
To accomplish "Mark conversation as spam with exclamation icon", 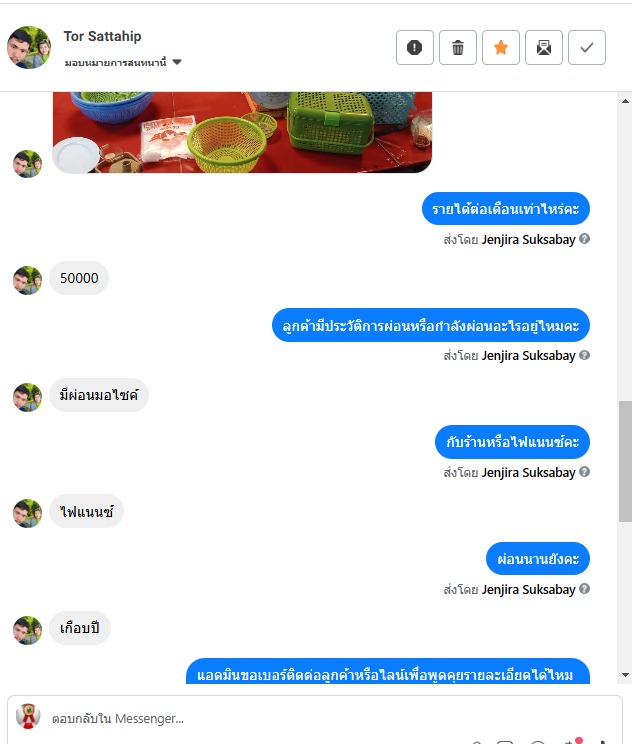I will (415, 47).
